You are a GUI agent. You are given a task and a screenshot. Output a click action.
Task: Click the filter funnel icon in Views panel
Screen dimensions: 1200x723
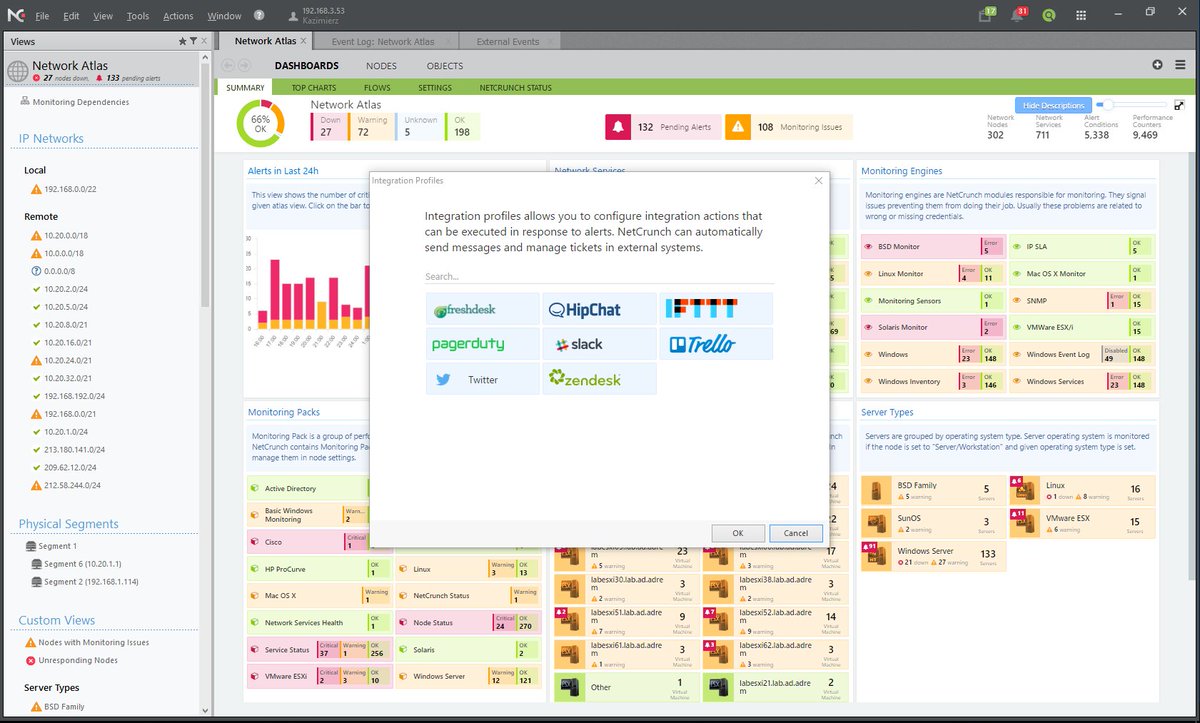coord(192,41)
